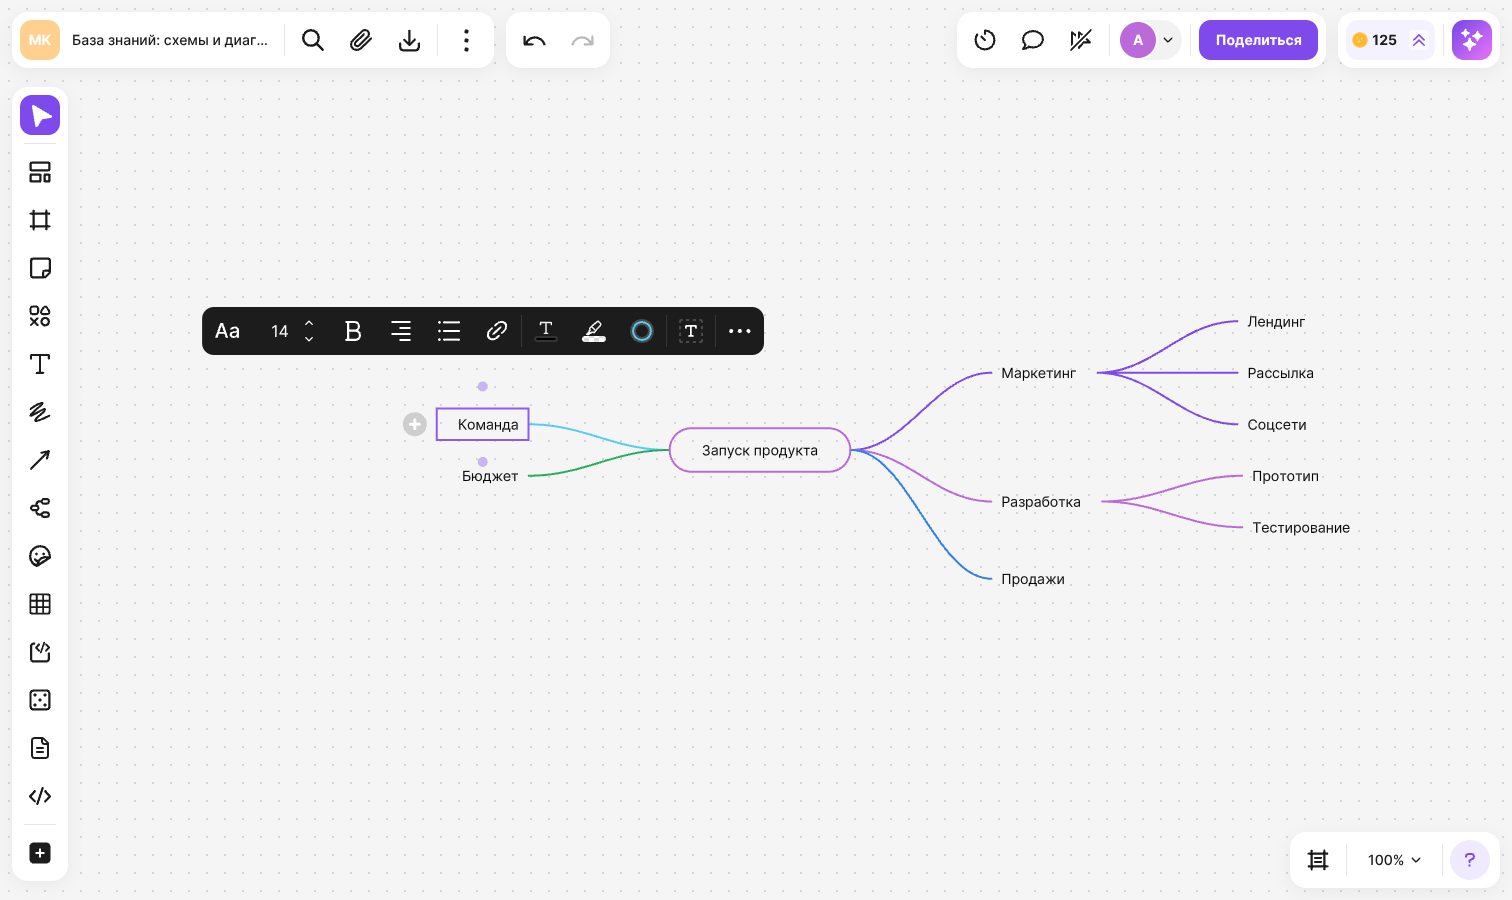The height and width of the screenshot is (900, 1512).
Task: Select the mind map tool
Action: (x=40, y=508)
